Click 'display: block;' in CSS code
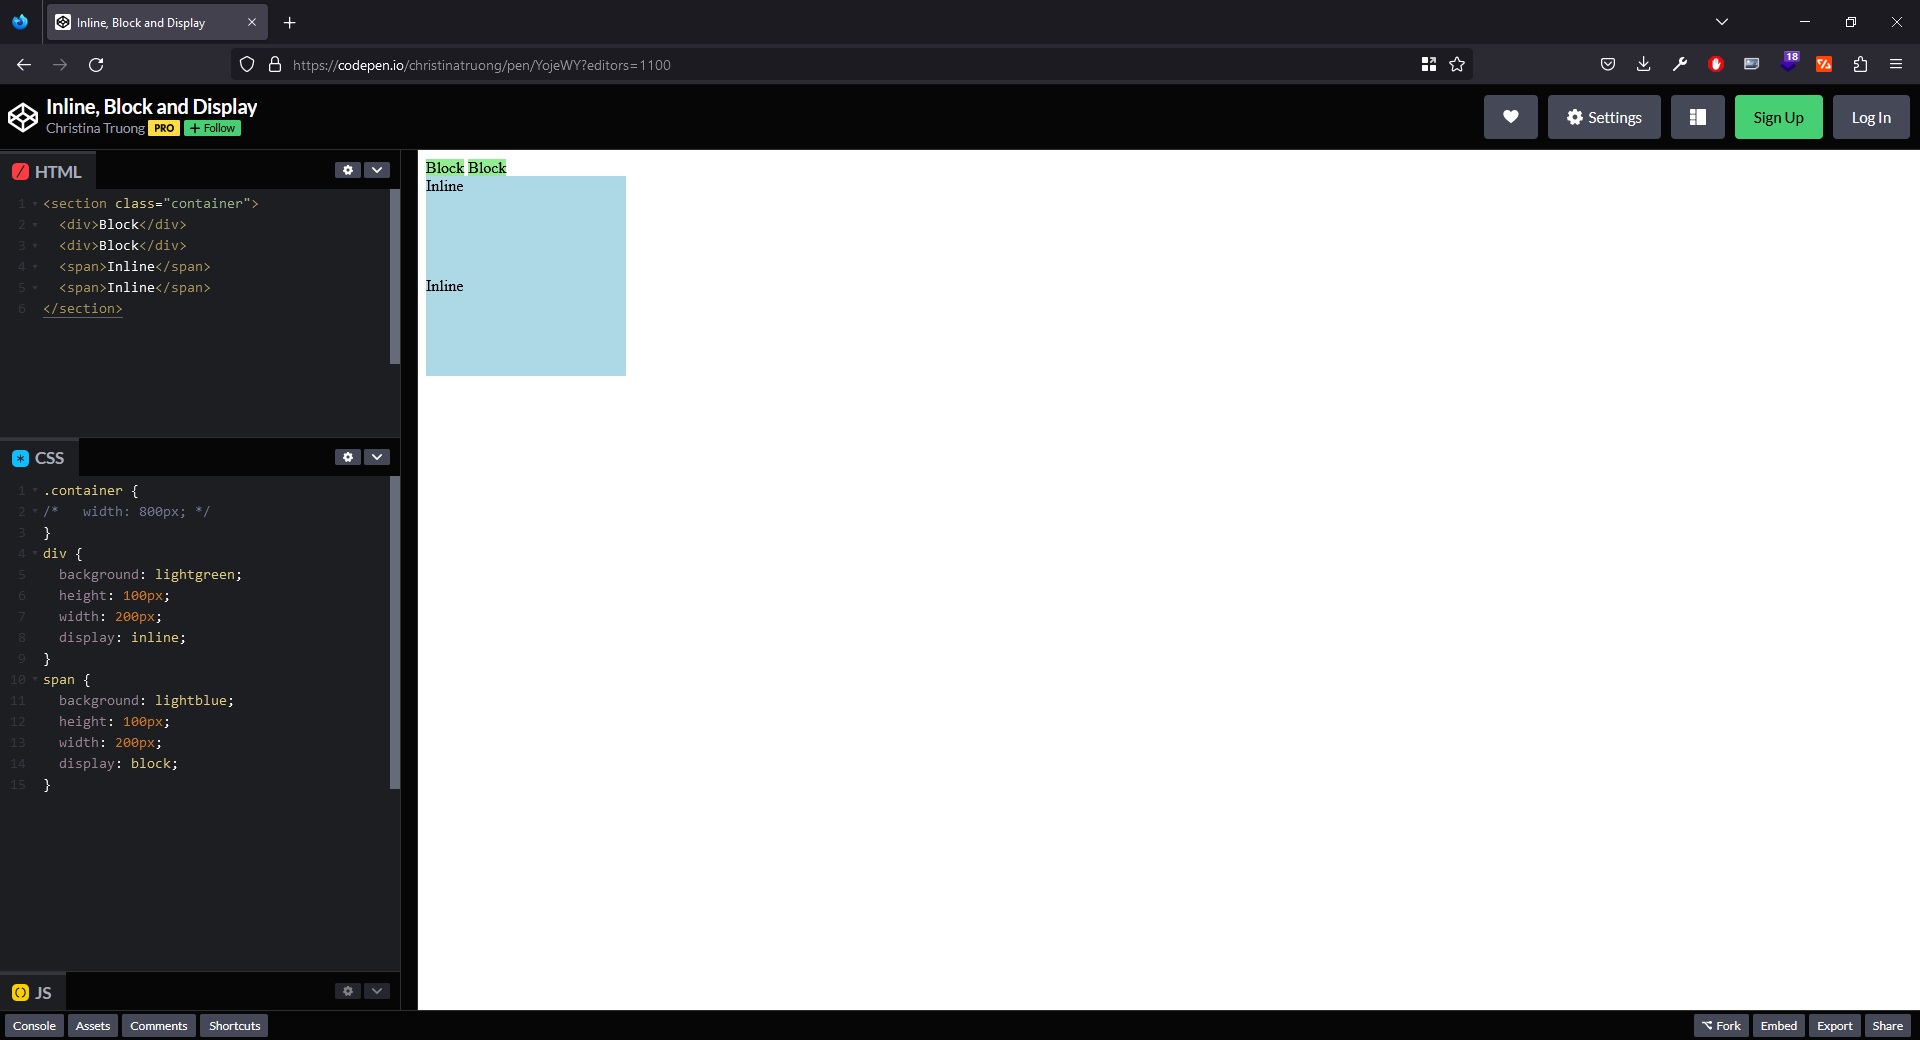The width and height of the screenshot is (1920, 1040). point(118,764)
